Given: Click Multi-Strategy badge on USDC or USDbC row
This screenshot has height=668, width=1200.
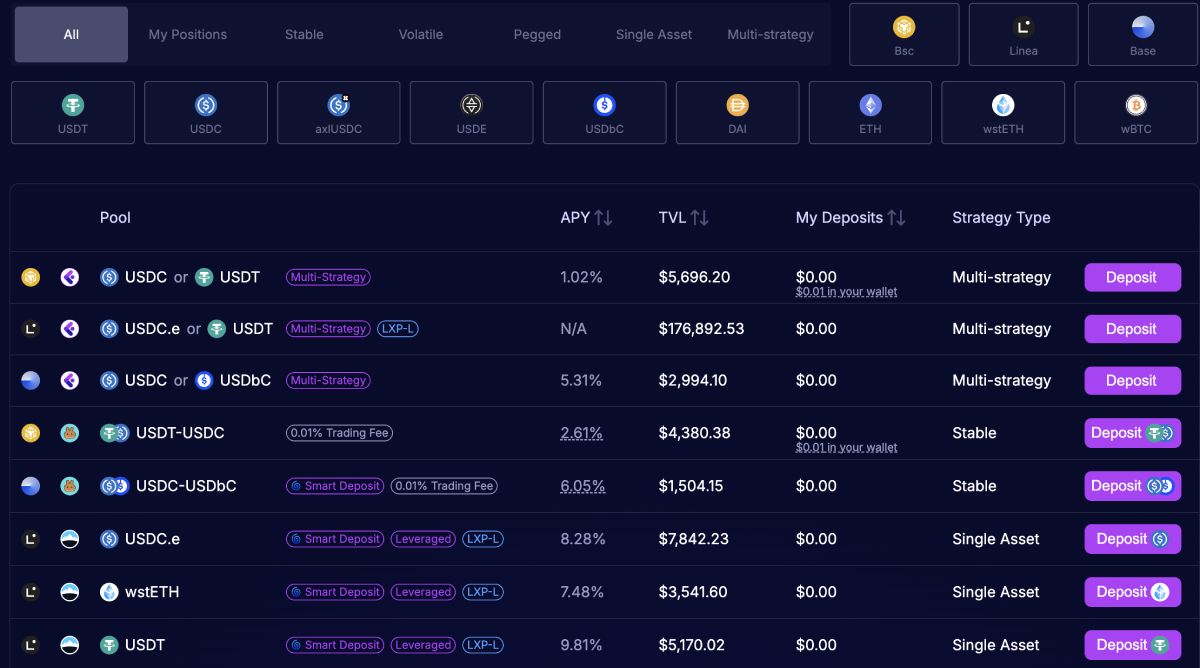Looking at the screenshot, I should point(328,380).
